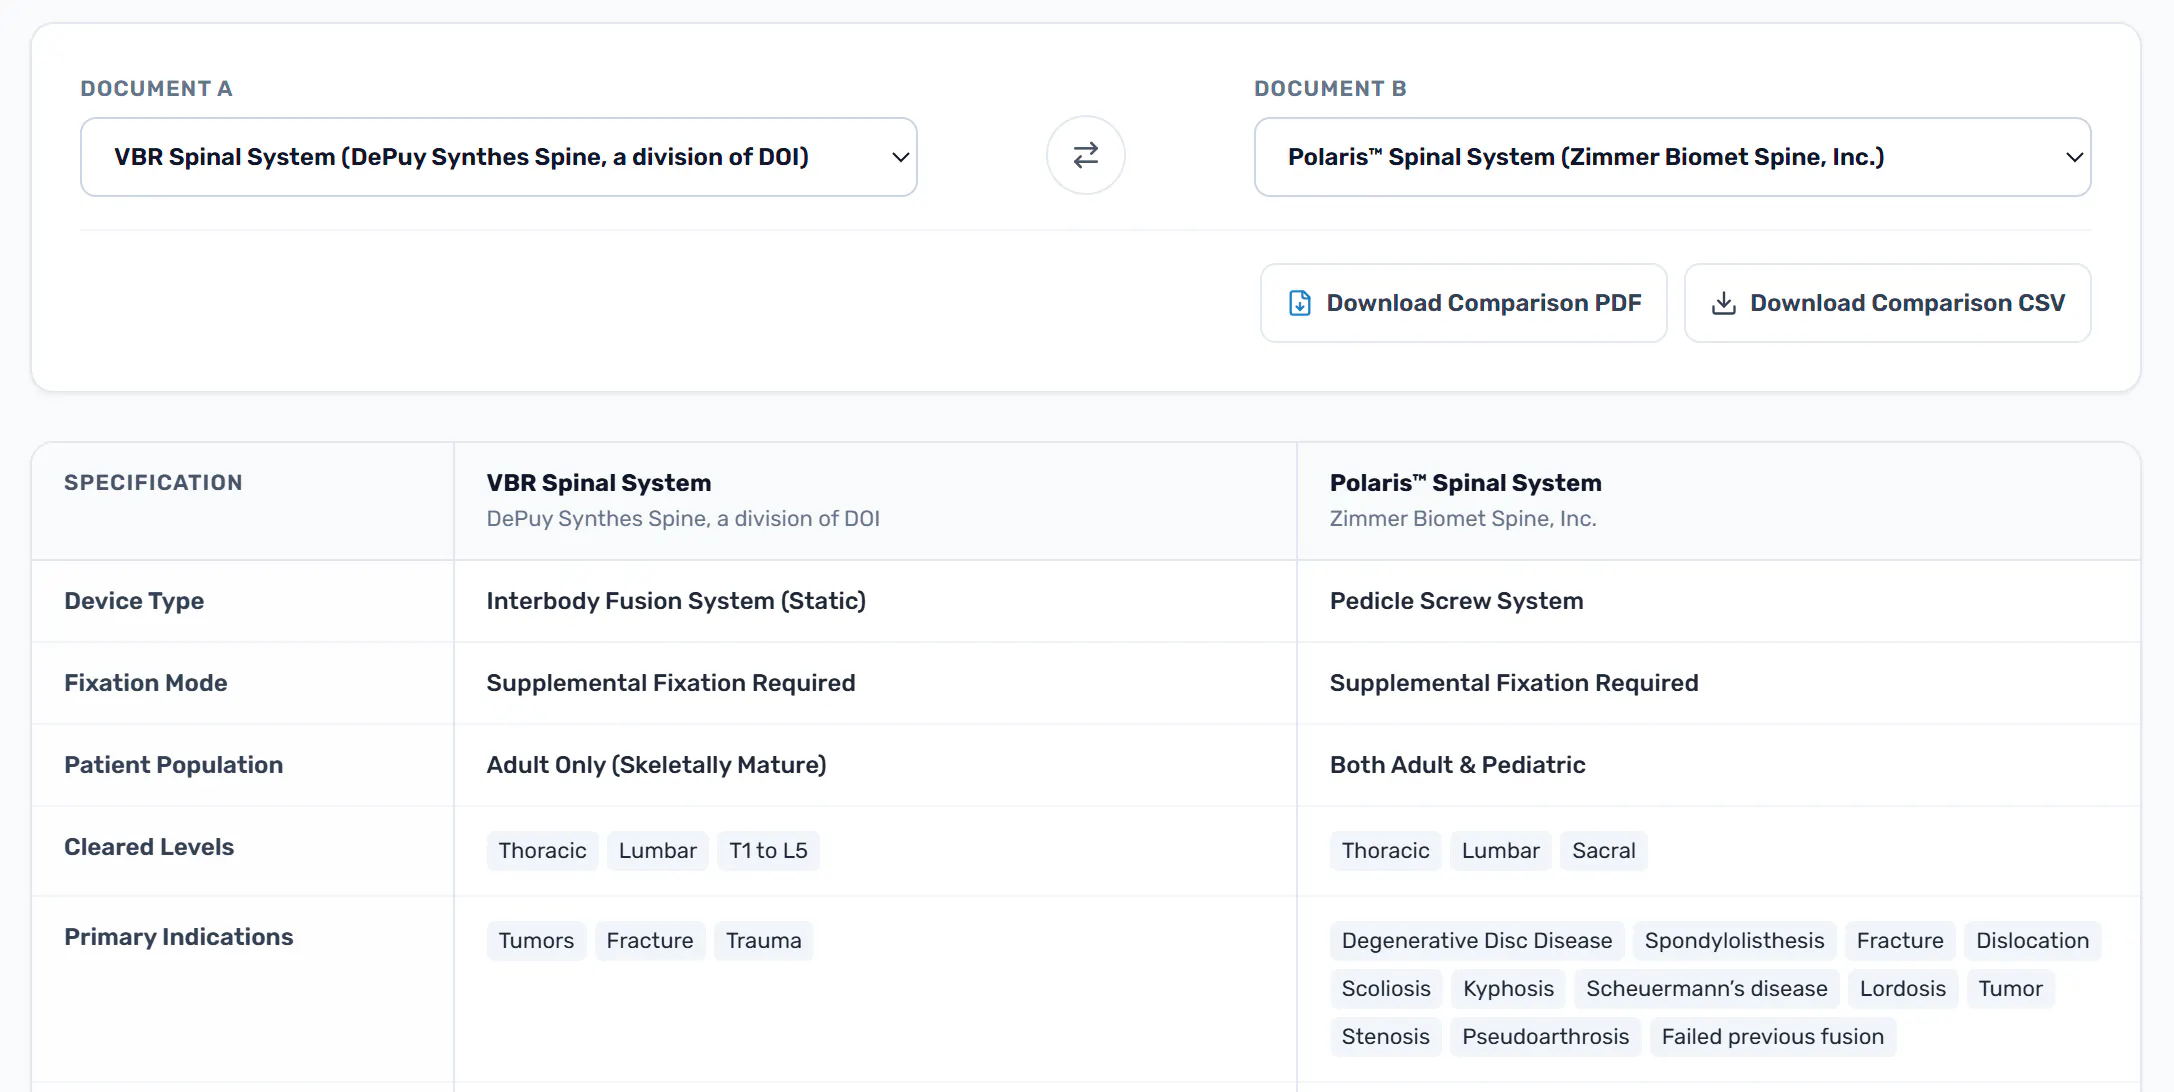Select the Pseudoarthrosis tag

[1545, 1037]
